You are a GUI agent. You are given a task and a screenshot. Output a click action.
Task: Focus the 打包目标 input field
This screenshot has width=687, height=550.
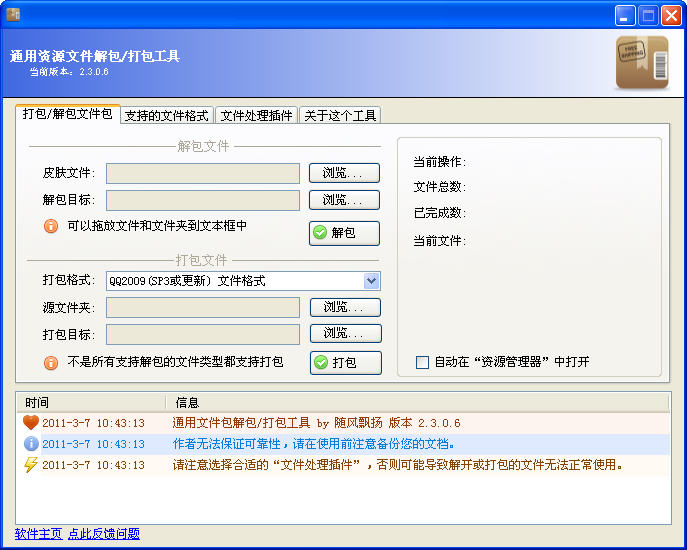point(203,334)
